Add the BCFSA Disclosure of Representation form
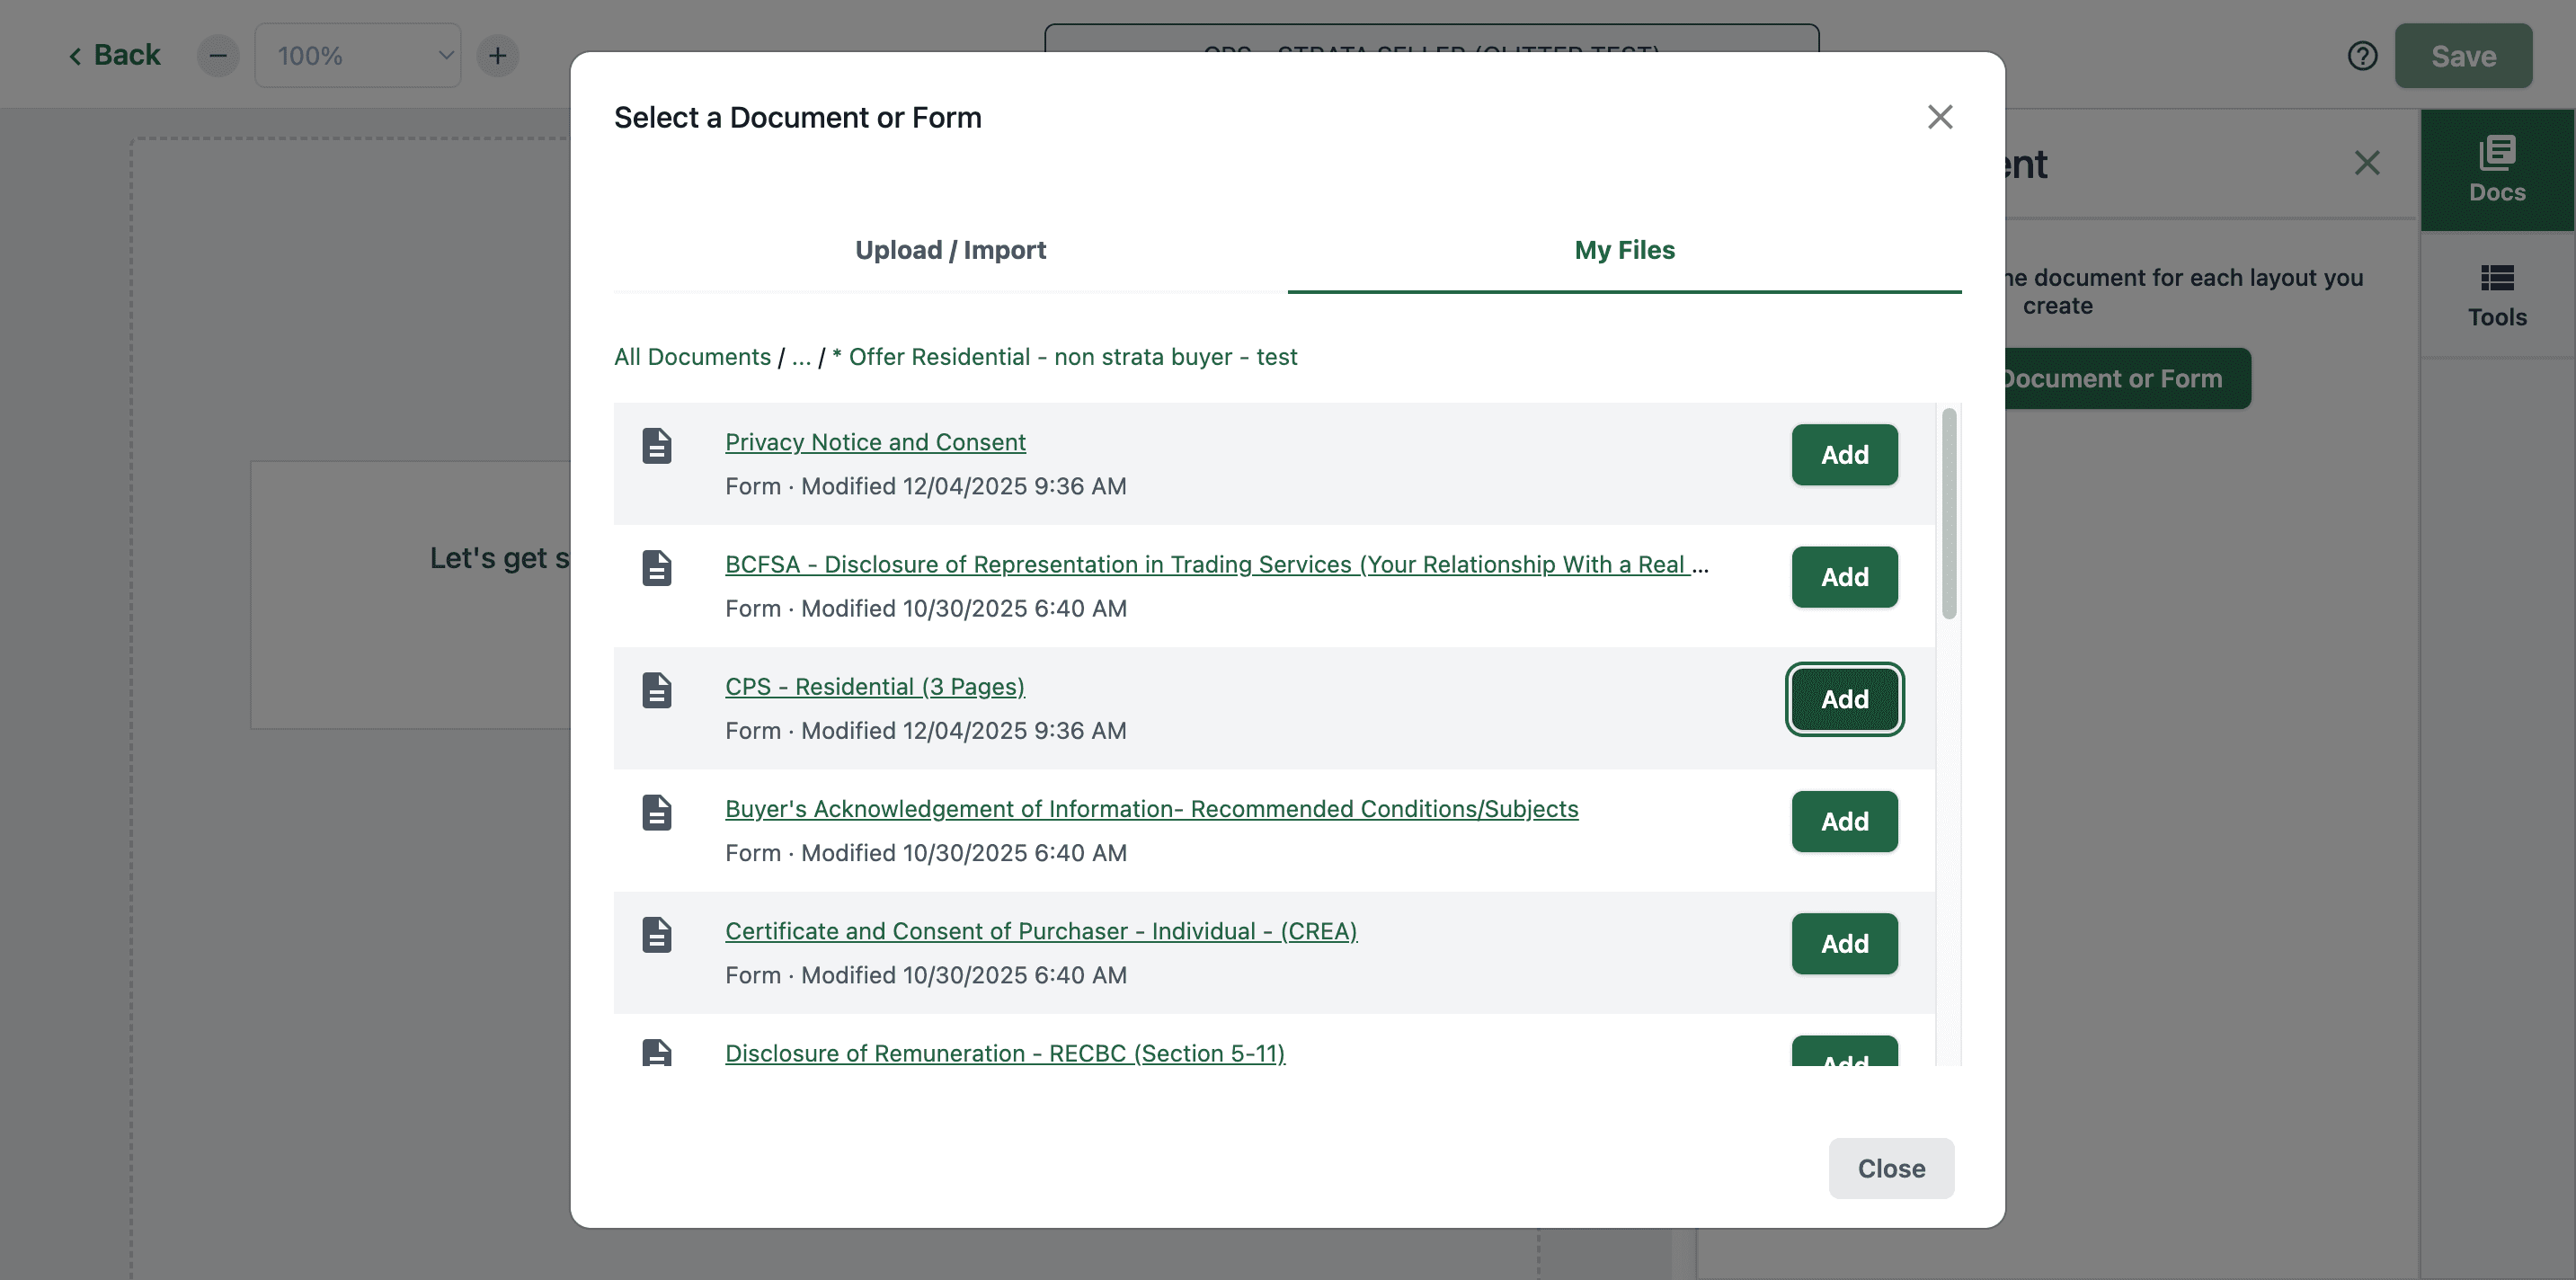The height and width of the screenshot is (1280, 2576). tap(1844, 577)
